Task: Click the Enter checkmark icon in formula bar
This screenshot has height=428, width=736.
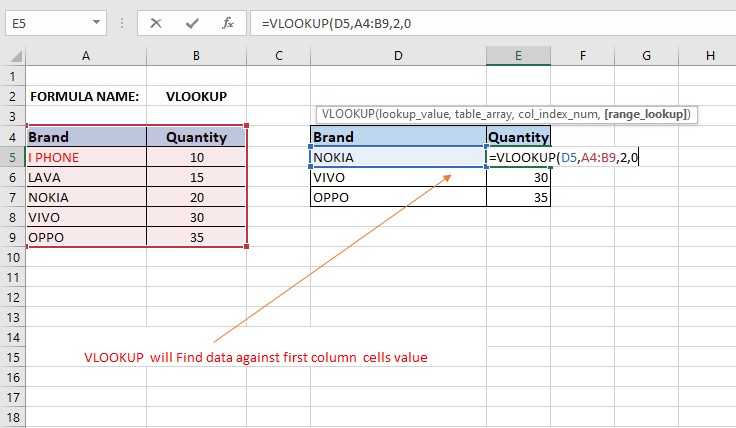Action: 191,23
